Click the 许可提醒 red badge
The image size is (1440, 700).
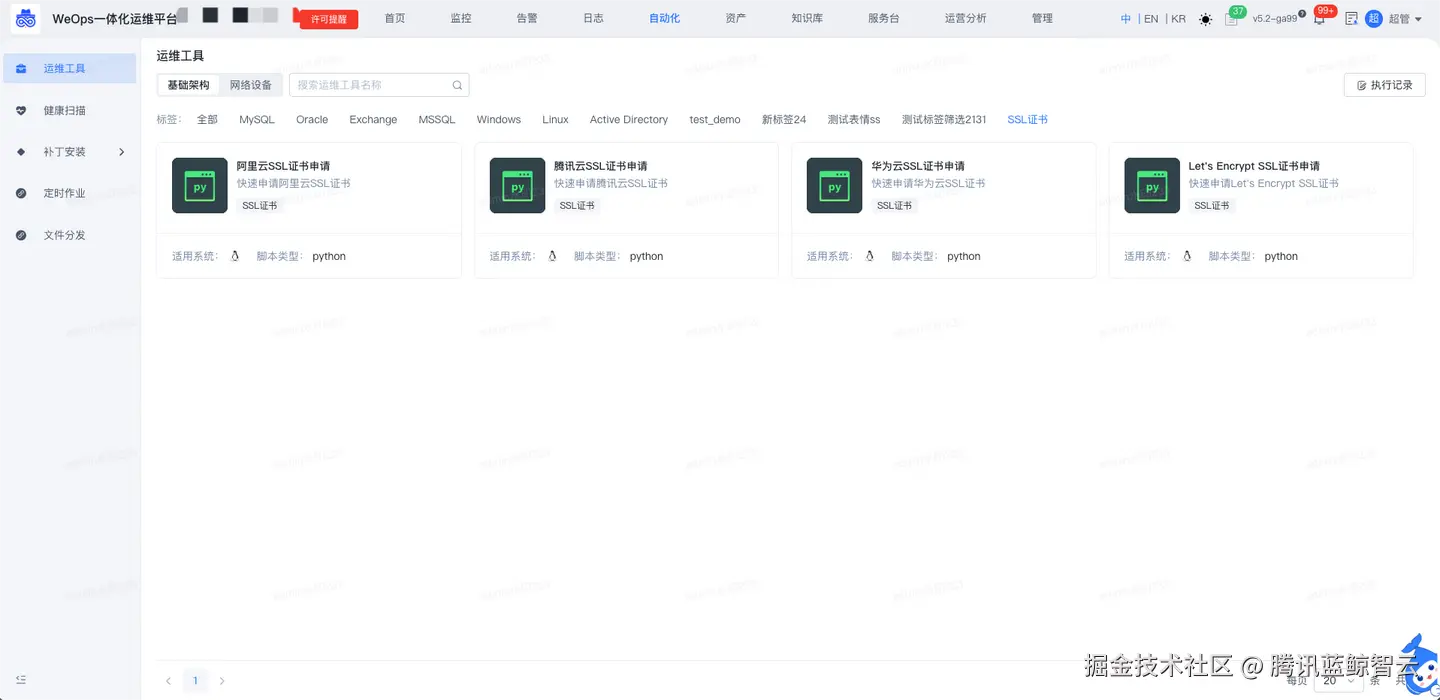point(328,18)
